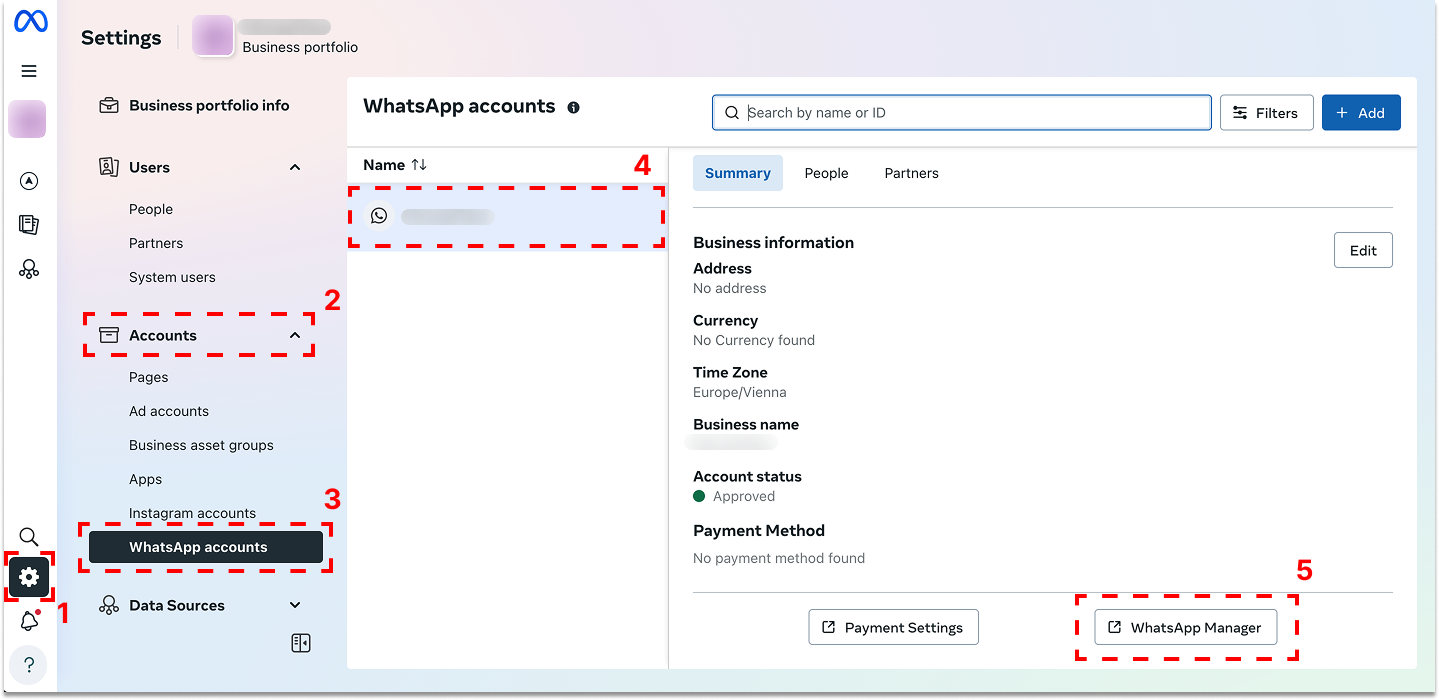
Task: Click the 'No address' text
Action: [730, 288]
